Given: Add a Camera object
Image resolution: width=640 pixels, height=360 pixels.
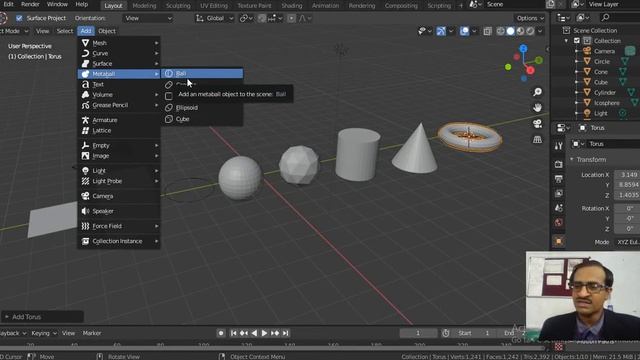Looking at the screenshot, I should tap(119, 196).
